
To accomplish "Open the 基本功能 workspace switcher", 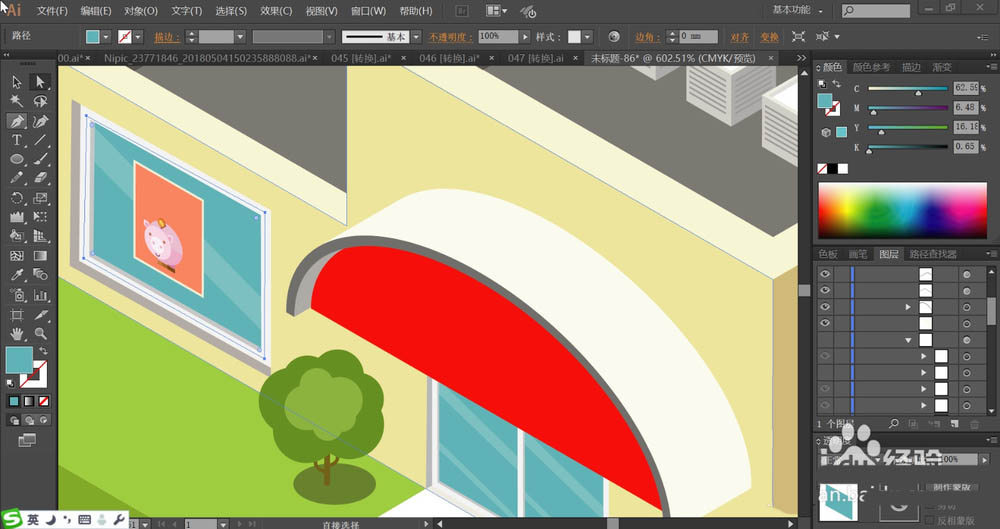I will (x=797, y=10).
